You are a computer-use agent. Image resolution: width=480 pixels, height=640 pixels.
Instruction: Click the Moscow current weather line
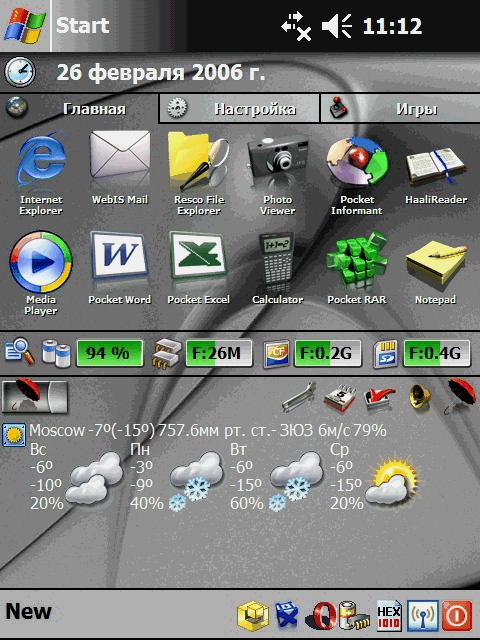[207, 431]
